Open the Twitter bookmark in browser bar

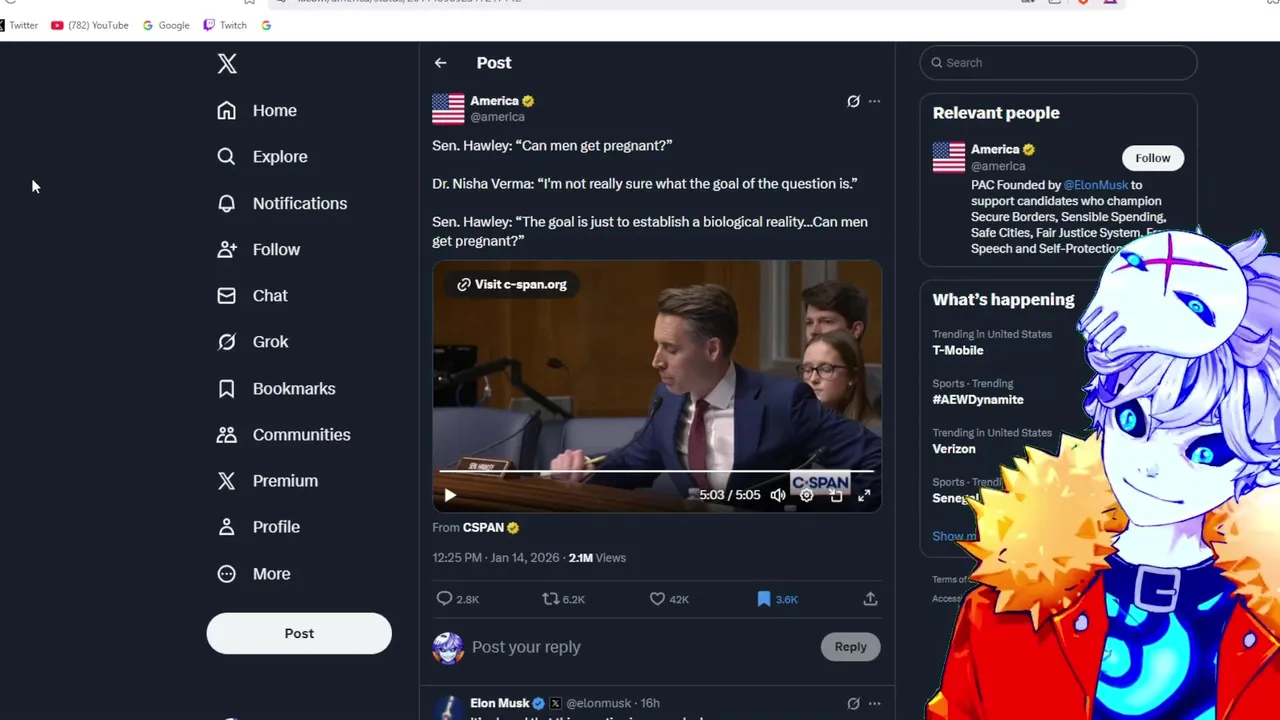(18, 25)
